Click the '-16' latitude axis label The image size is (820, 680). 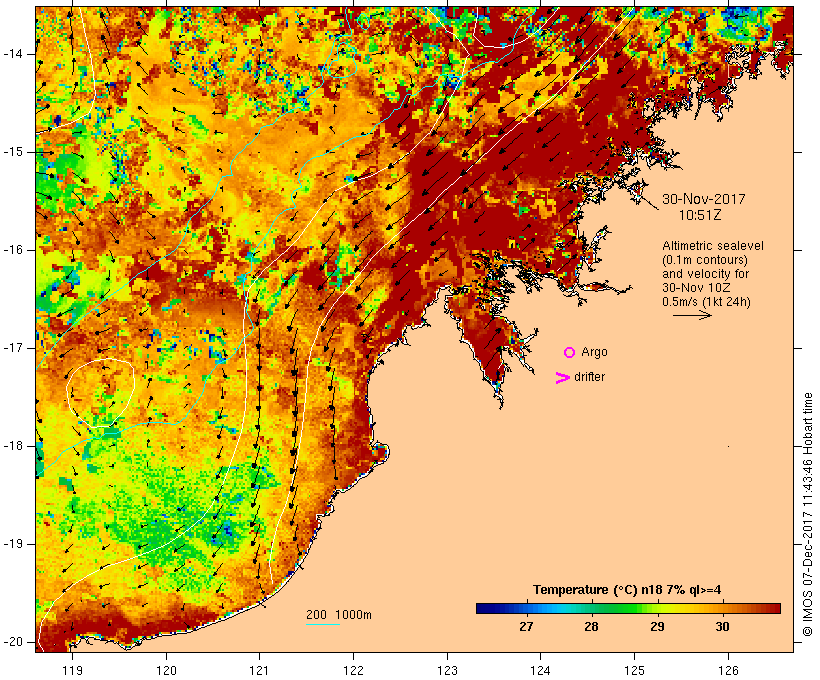click(x=13, y=250)
